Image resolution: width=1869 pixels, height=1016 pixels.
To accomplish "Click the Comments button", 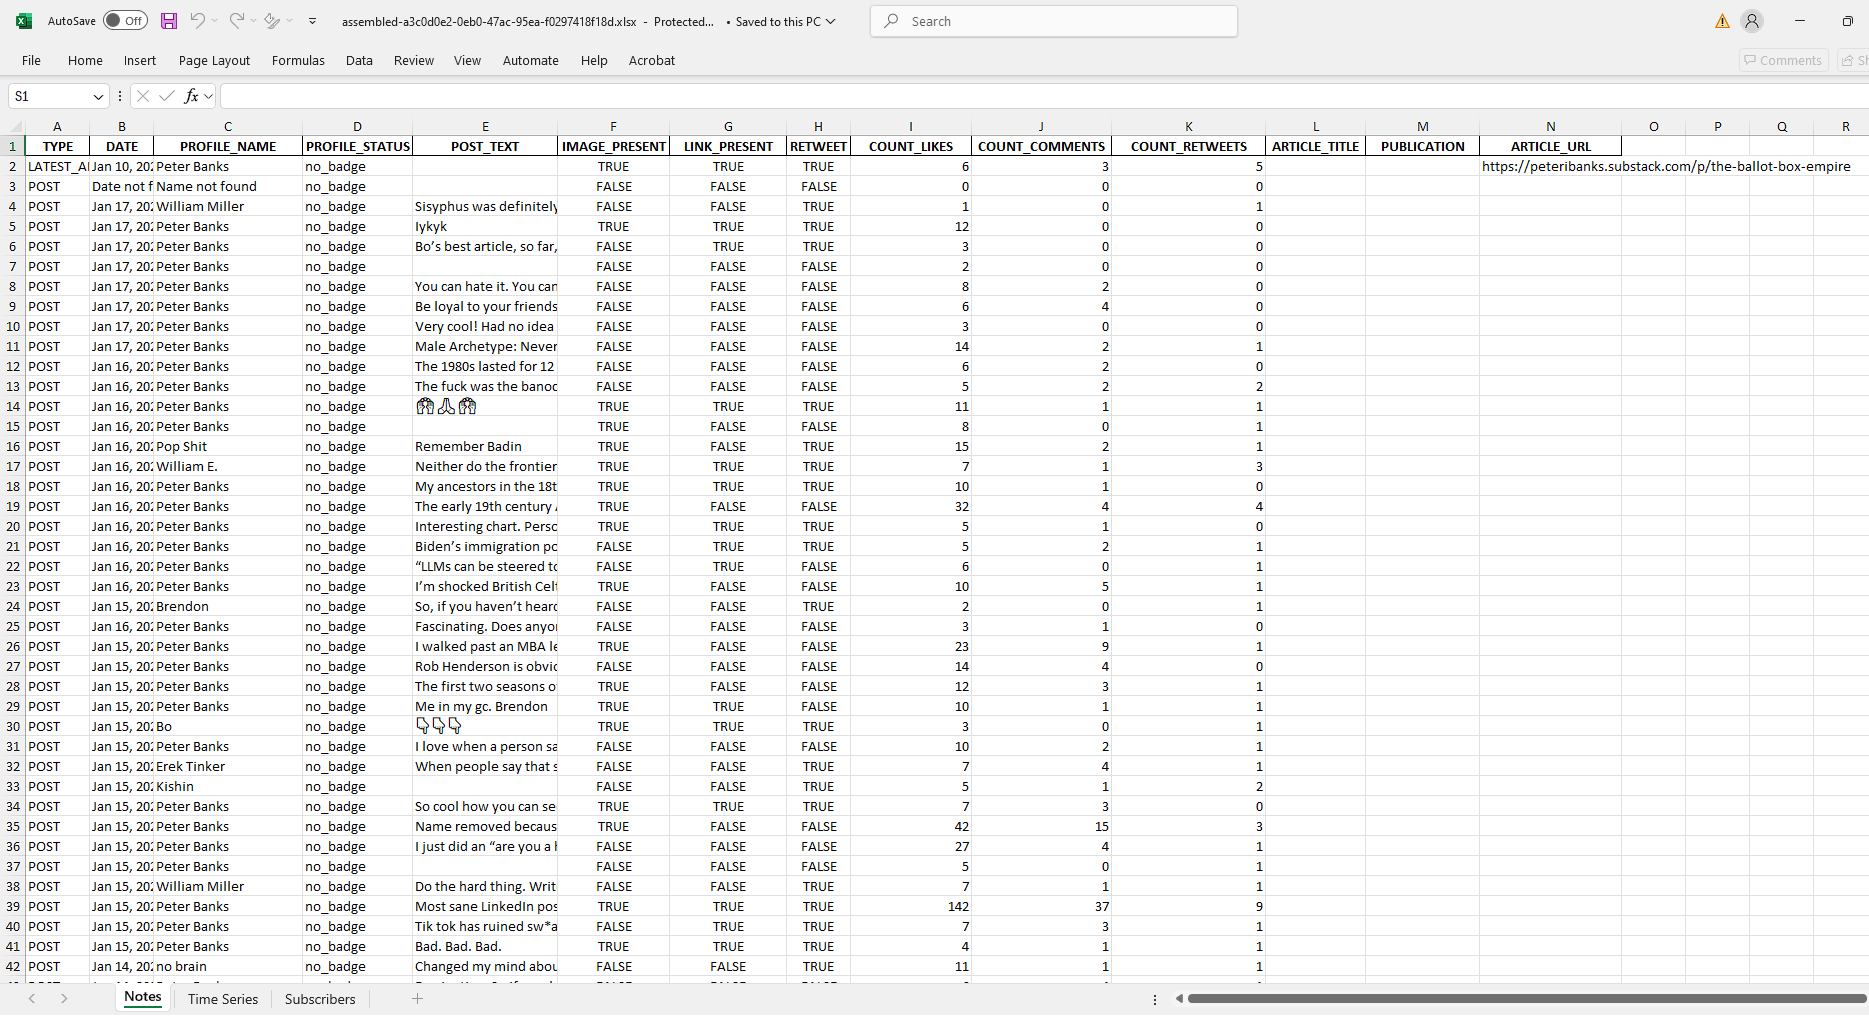I will 1783,60.
